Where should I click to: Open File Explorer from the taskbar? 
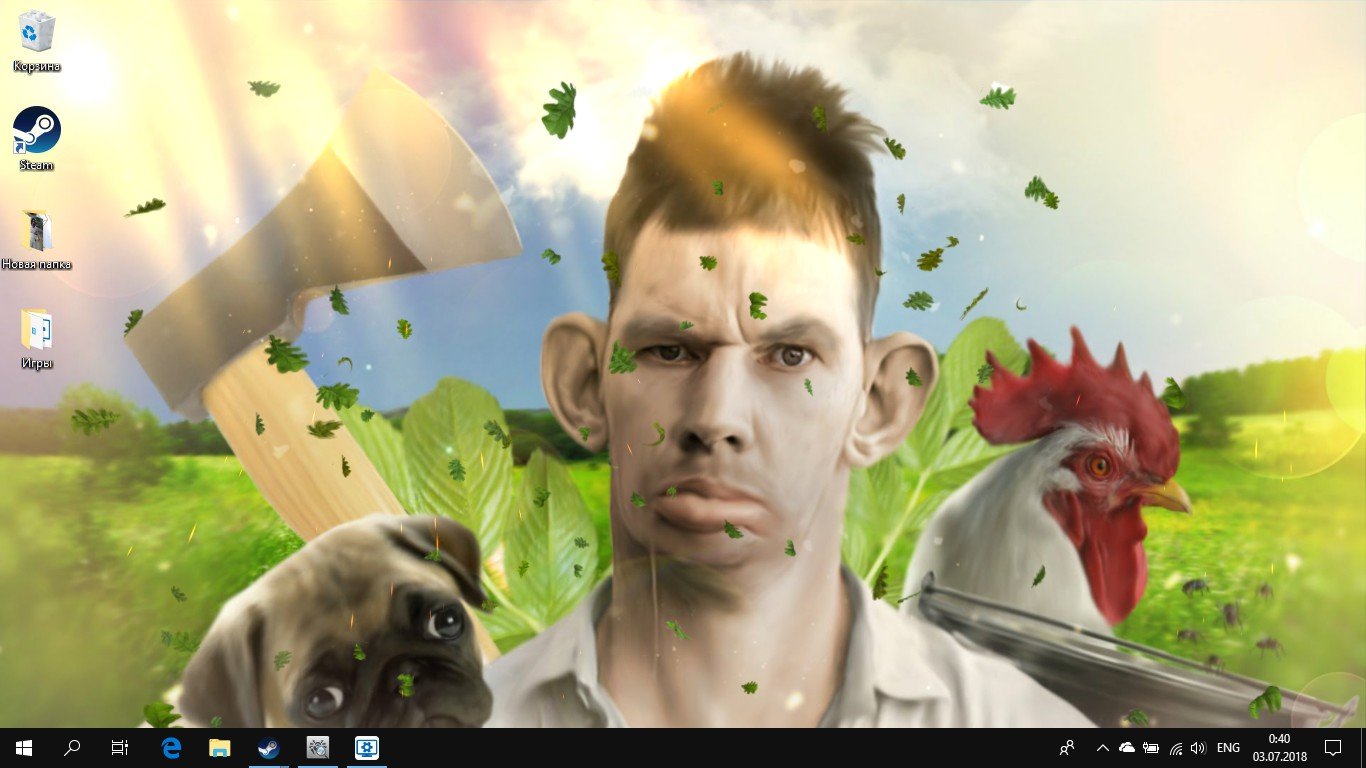coord(219,748)
